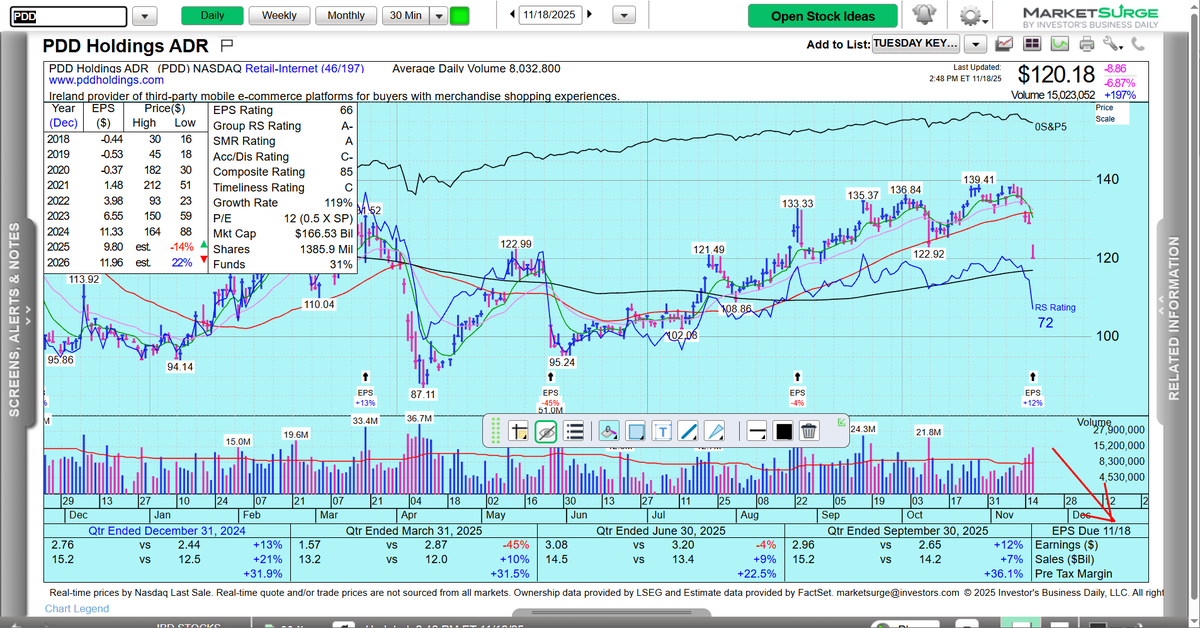Select the Text annotation tool
The image size is (1200, 628).
point(662,431)
